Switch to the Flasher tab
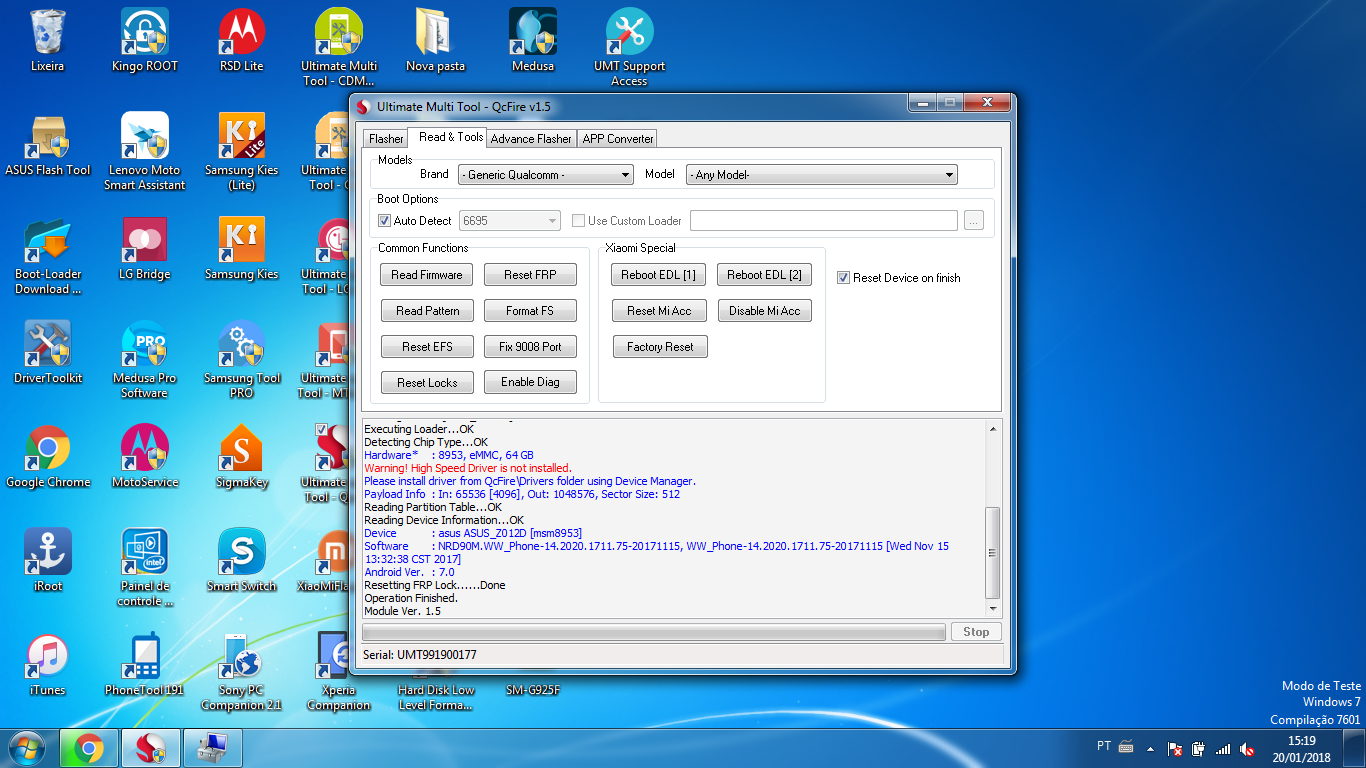The width and height of the screenshot is (1366, 768). pos(386,139)
